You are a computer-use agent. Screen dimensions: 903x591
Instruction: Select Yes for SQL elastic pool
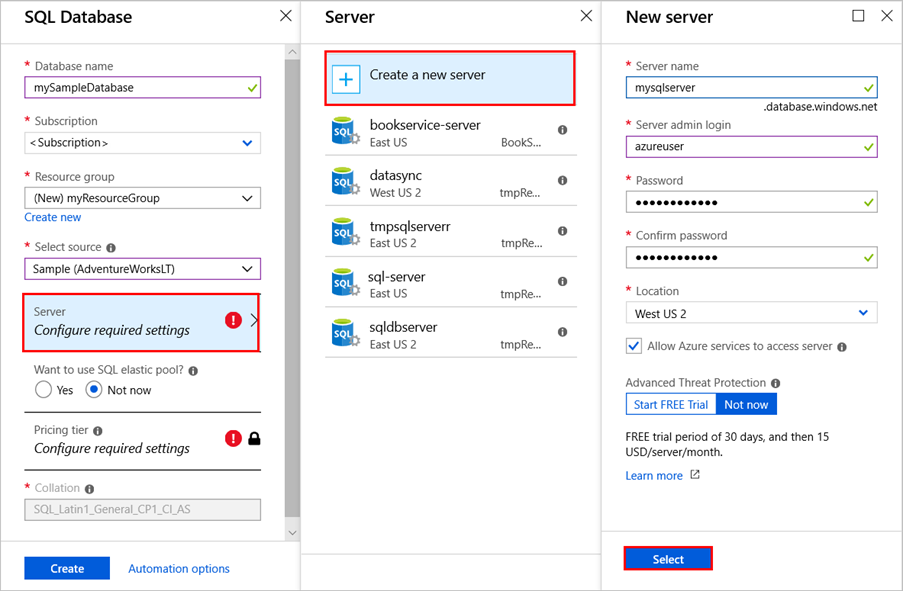click(43, 390)
